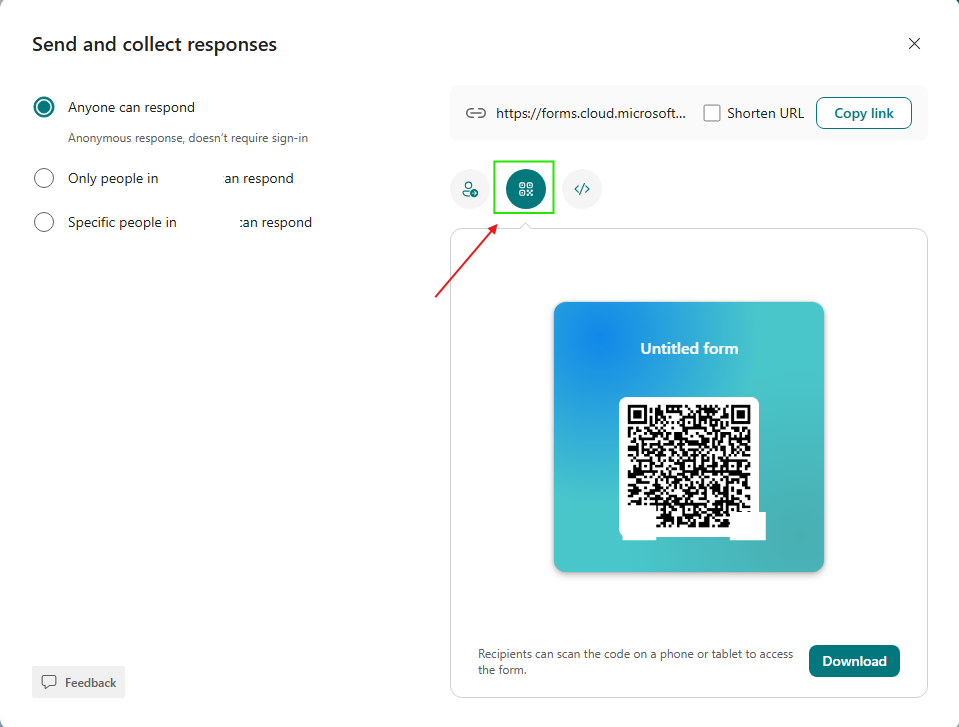Enable the Shorten URL checkbox
This screenshot has width=959, height=727.
point(711,113)
